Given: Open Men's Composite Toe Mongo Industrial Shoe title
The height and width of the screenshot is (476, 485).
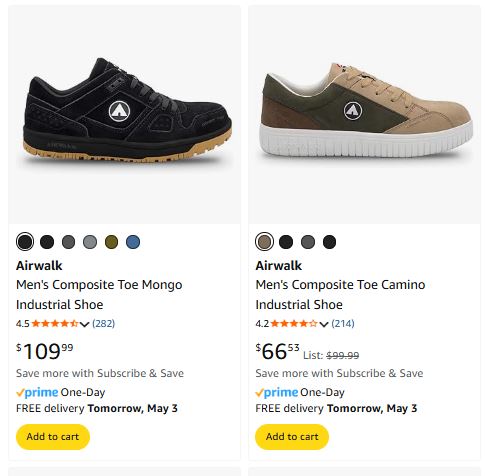Looking at the screenshot, I should 99,295.
